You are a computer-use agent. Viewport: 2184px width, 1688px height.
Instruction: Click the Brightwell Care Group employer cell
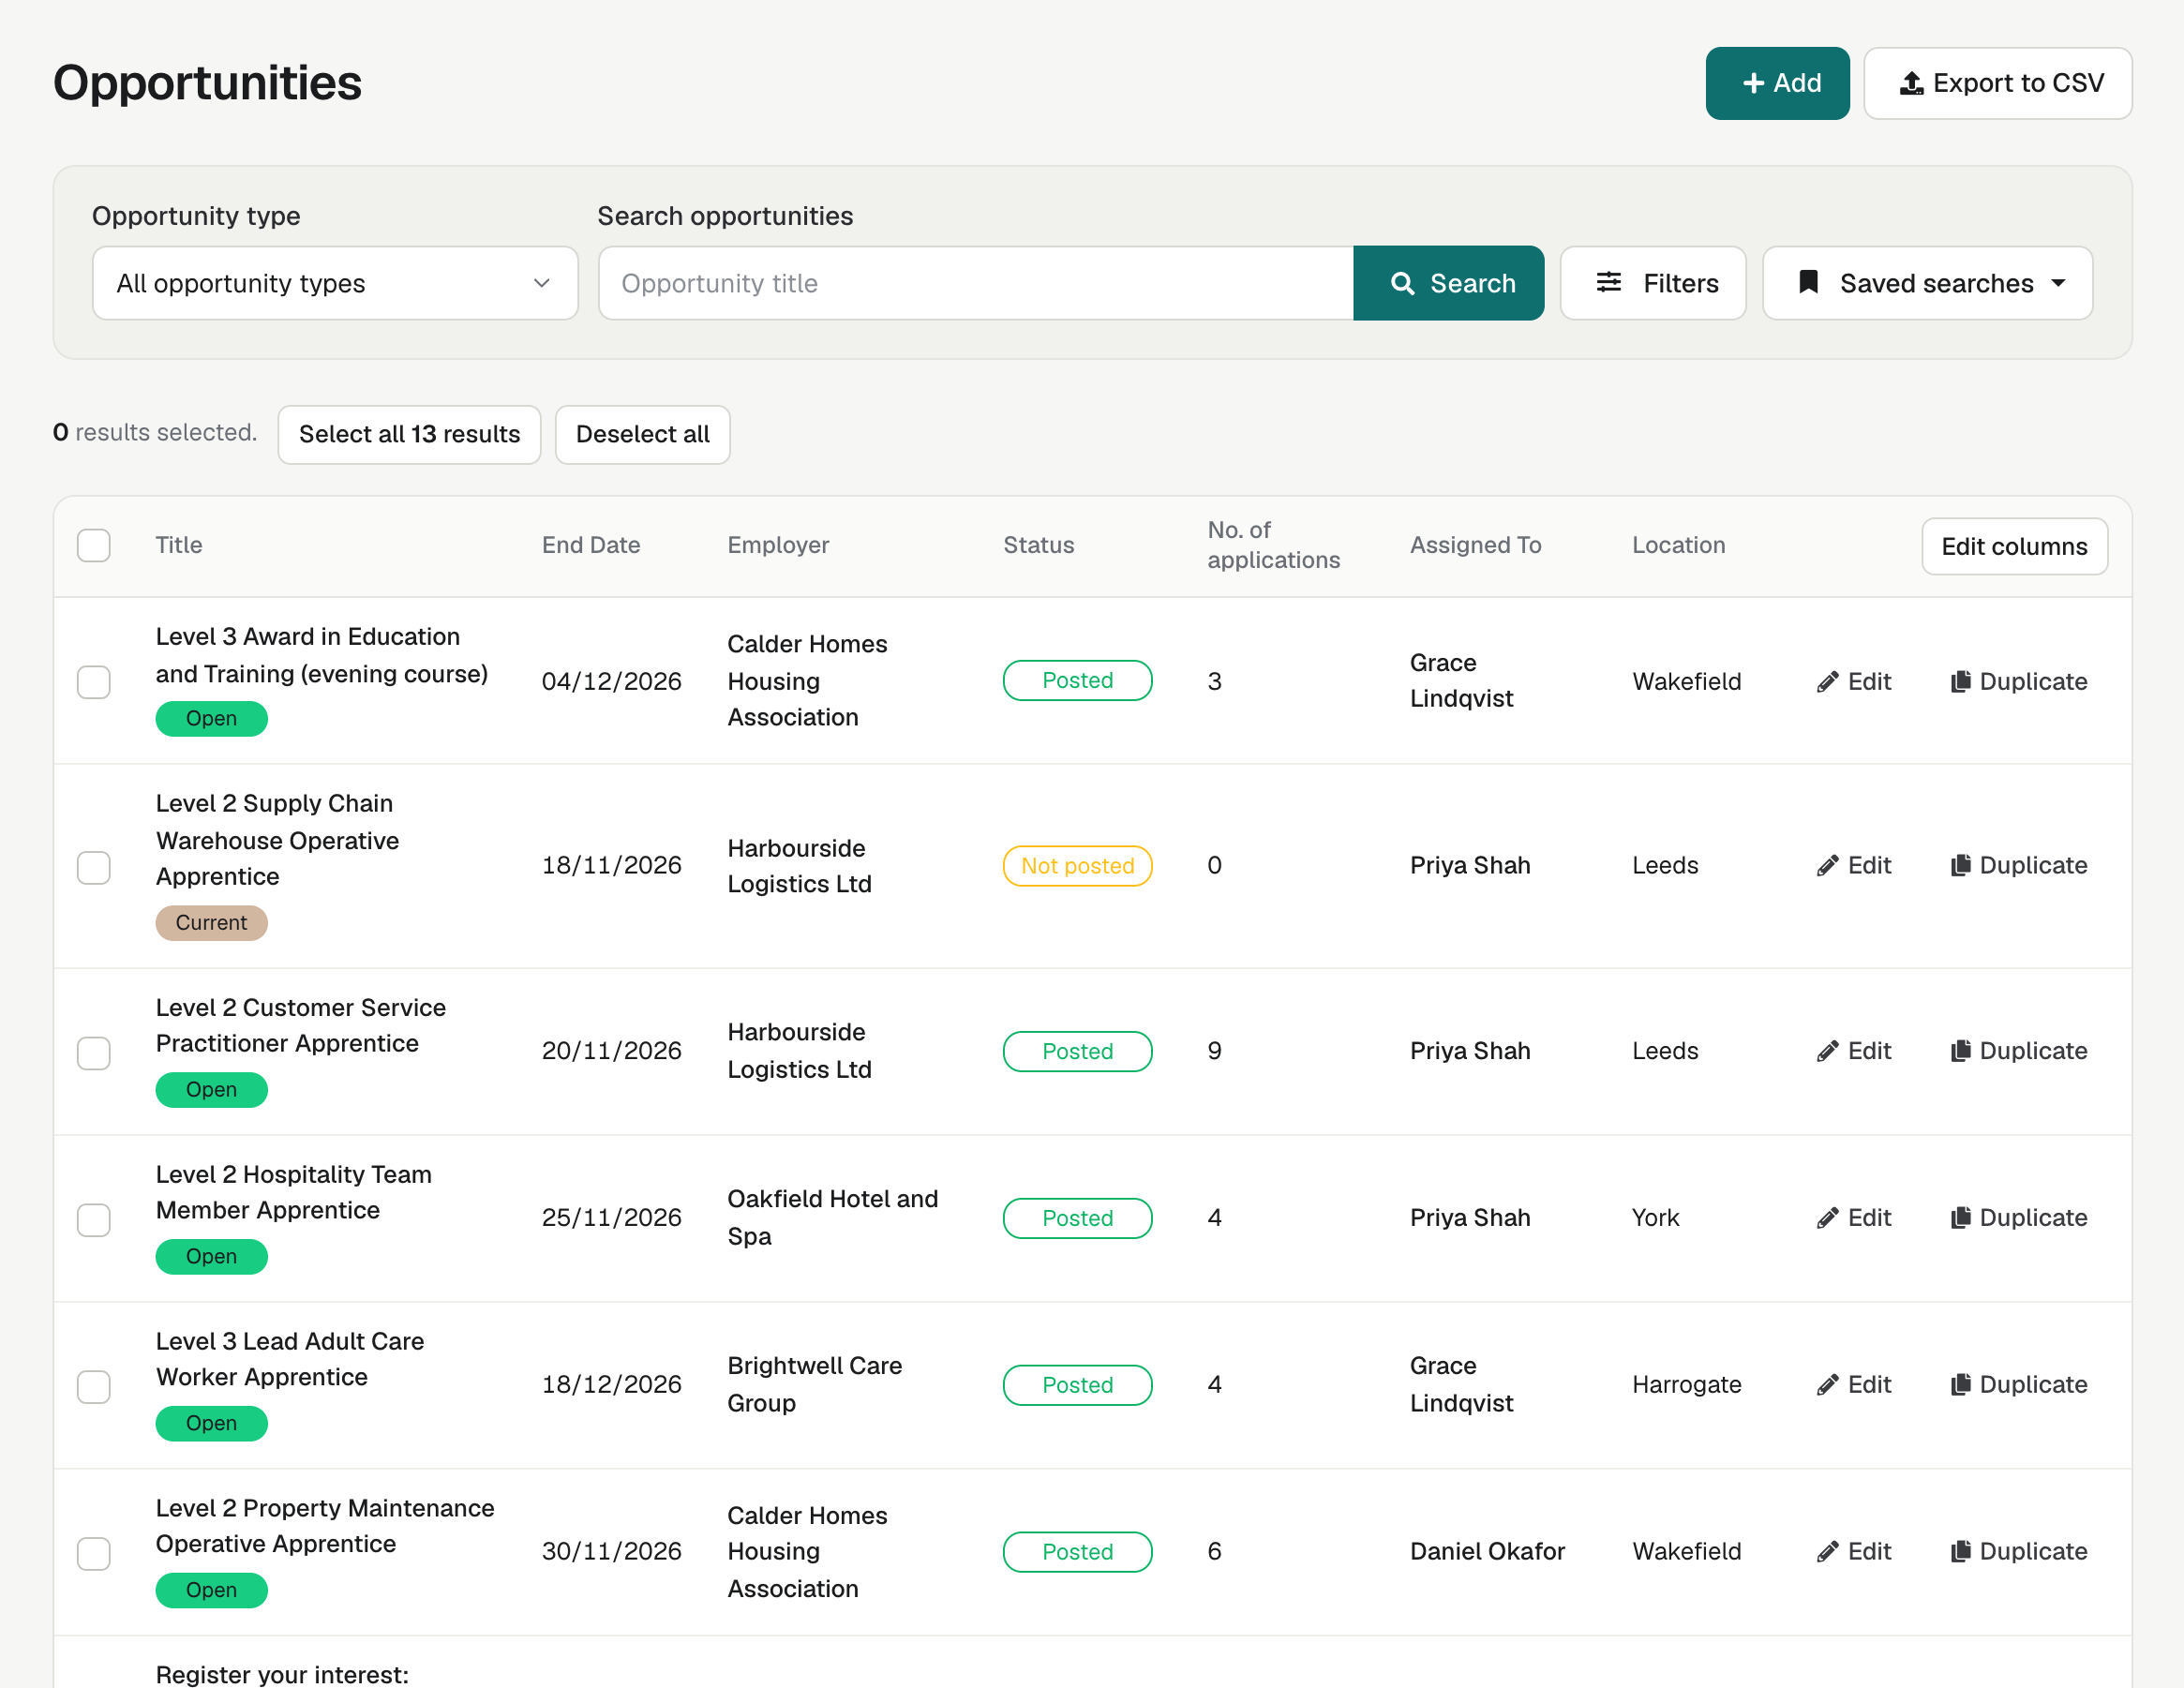click(x=814, y=1385)
